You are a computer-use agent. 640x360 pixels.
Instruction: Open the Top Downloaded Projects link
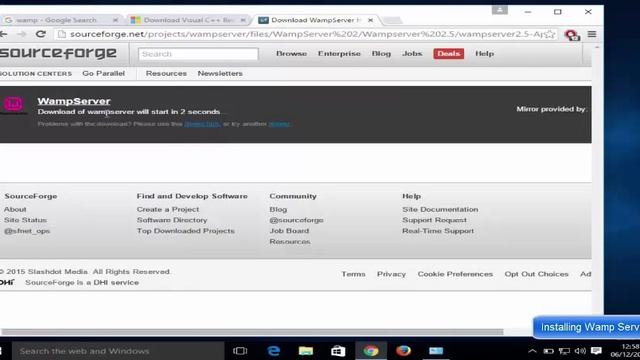(x=186, y=231)
